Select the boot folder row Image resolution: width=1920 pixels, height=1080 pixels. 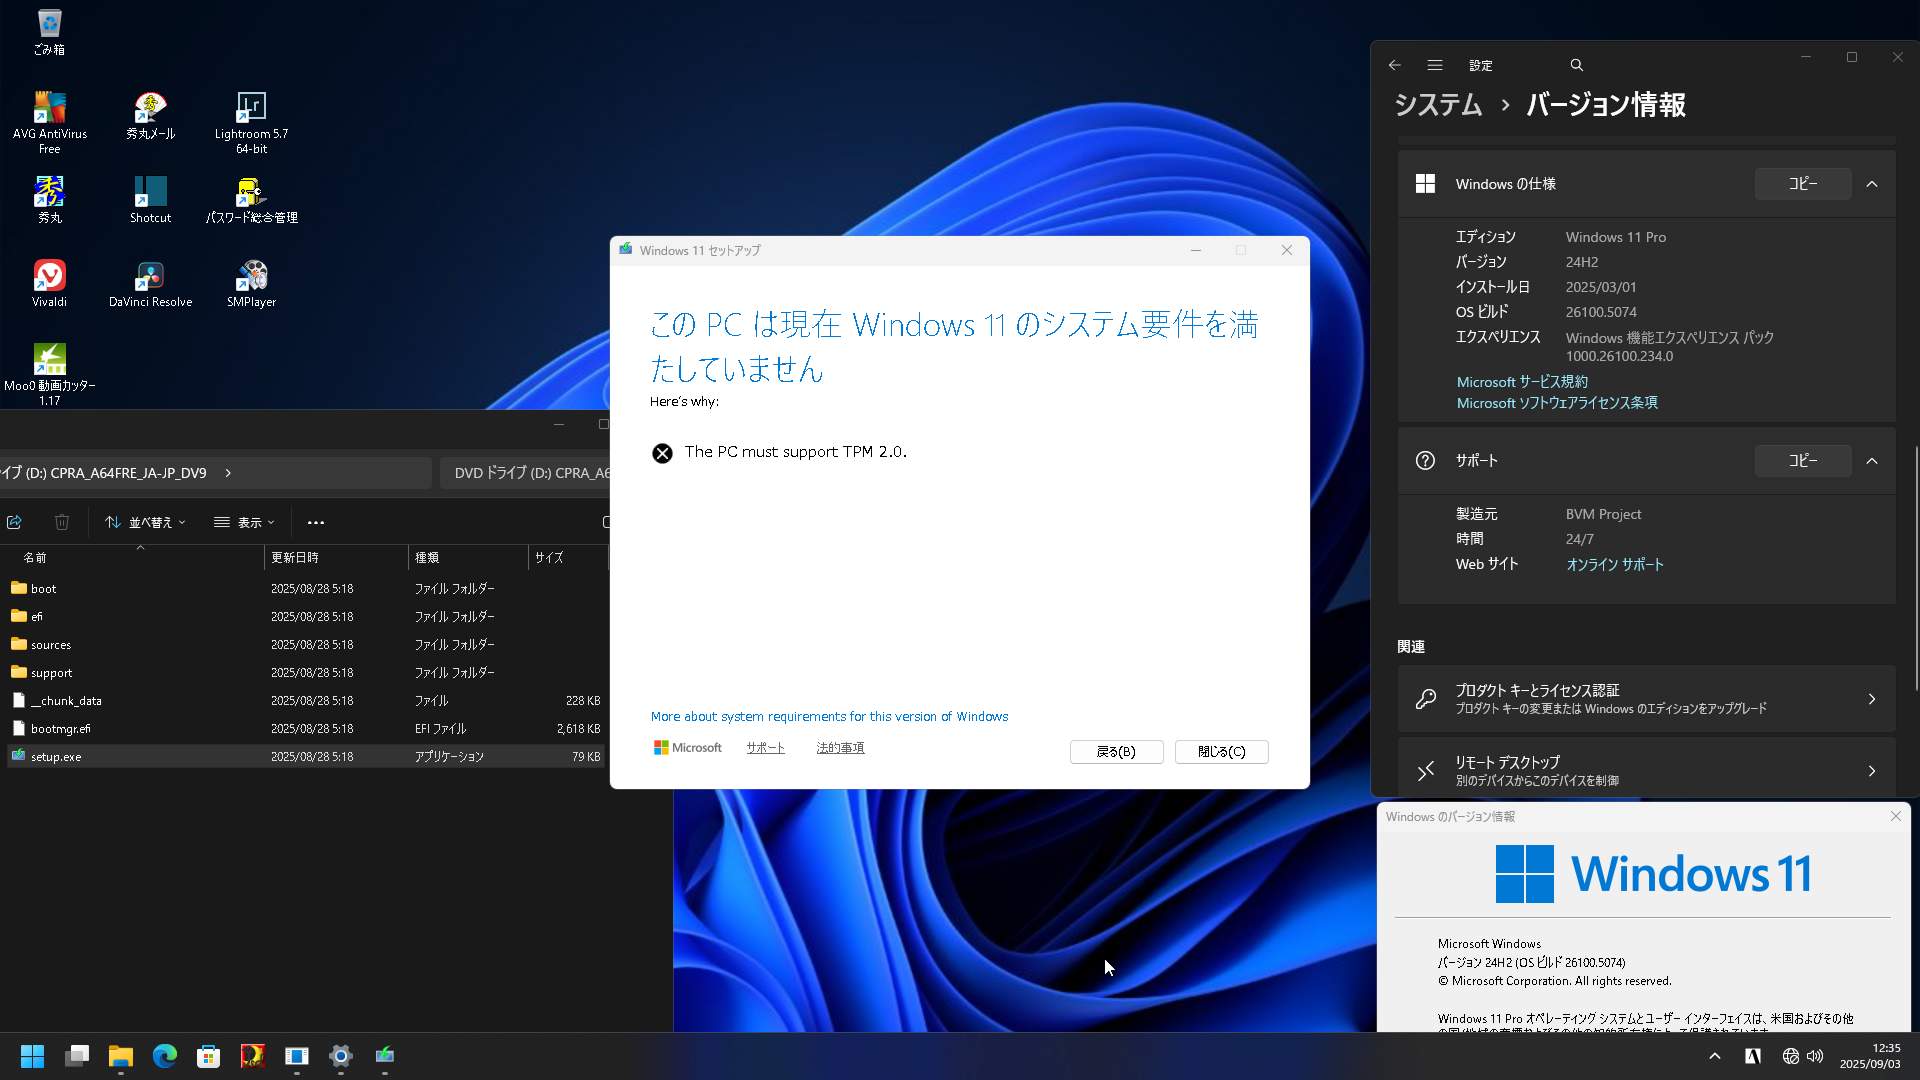tap(304, 588)
